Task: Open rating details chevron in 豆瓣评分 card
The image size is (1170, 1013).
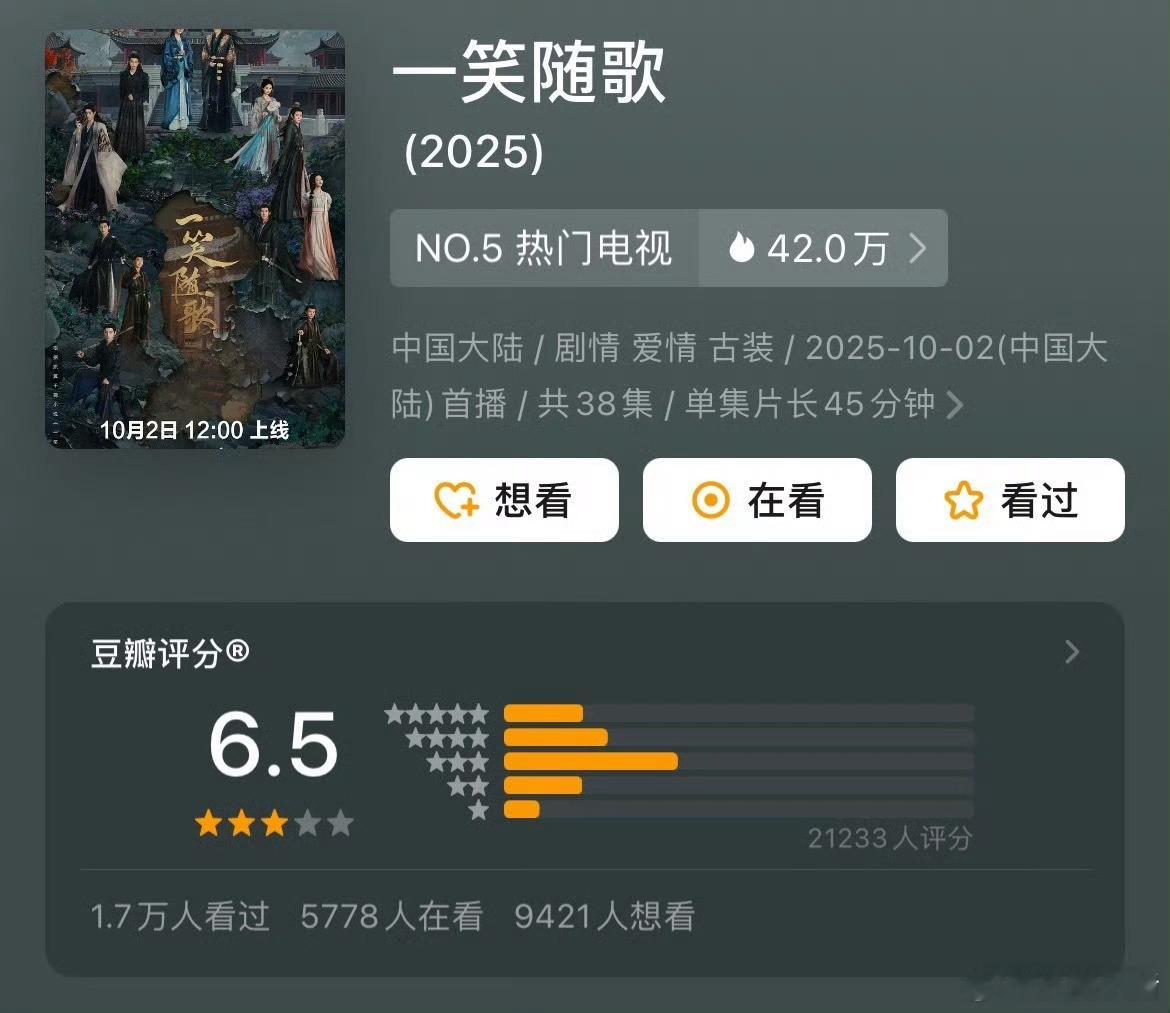Action: tap(1072, 652)
